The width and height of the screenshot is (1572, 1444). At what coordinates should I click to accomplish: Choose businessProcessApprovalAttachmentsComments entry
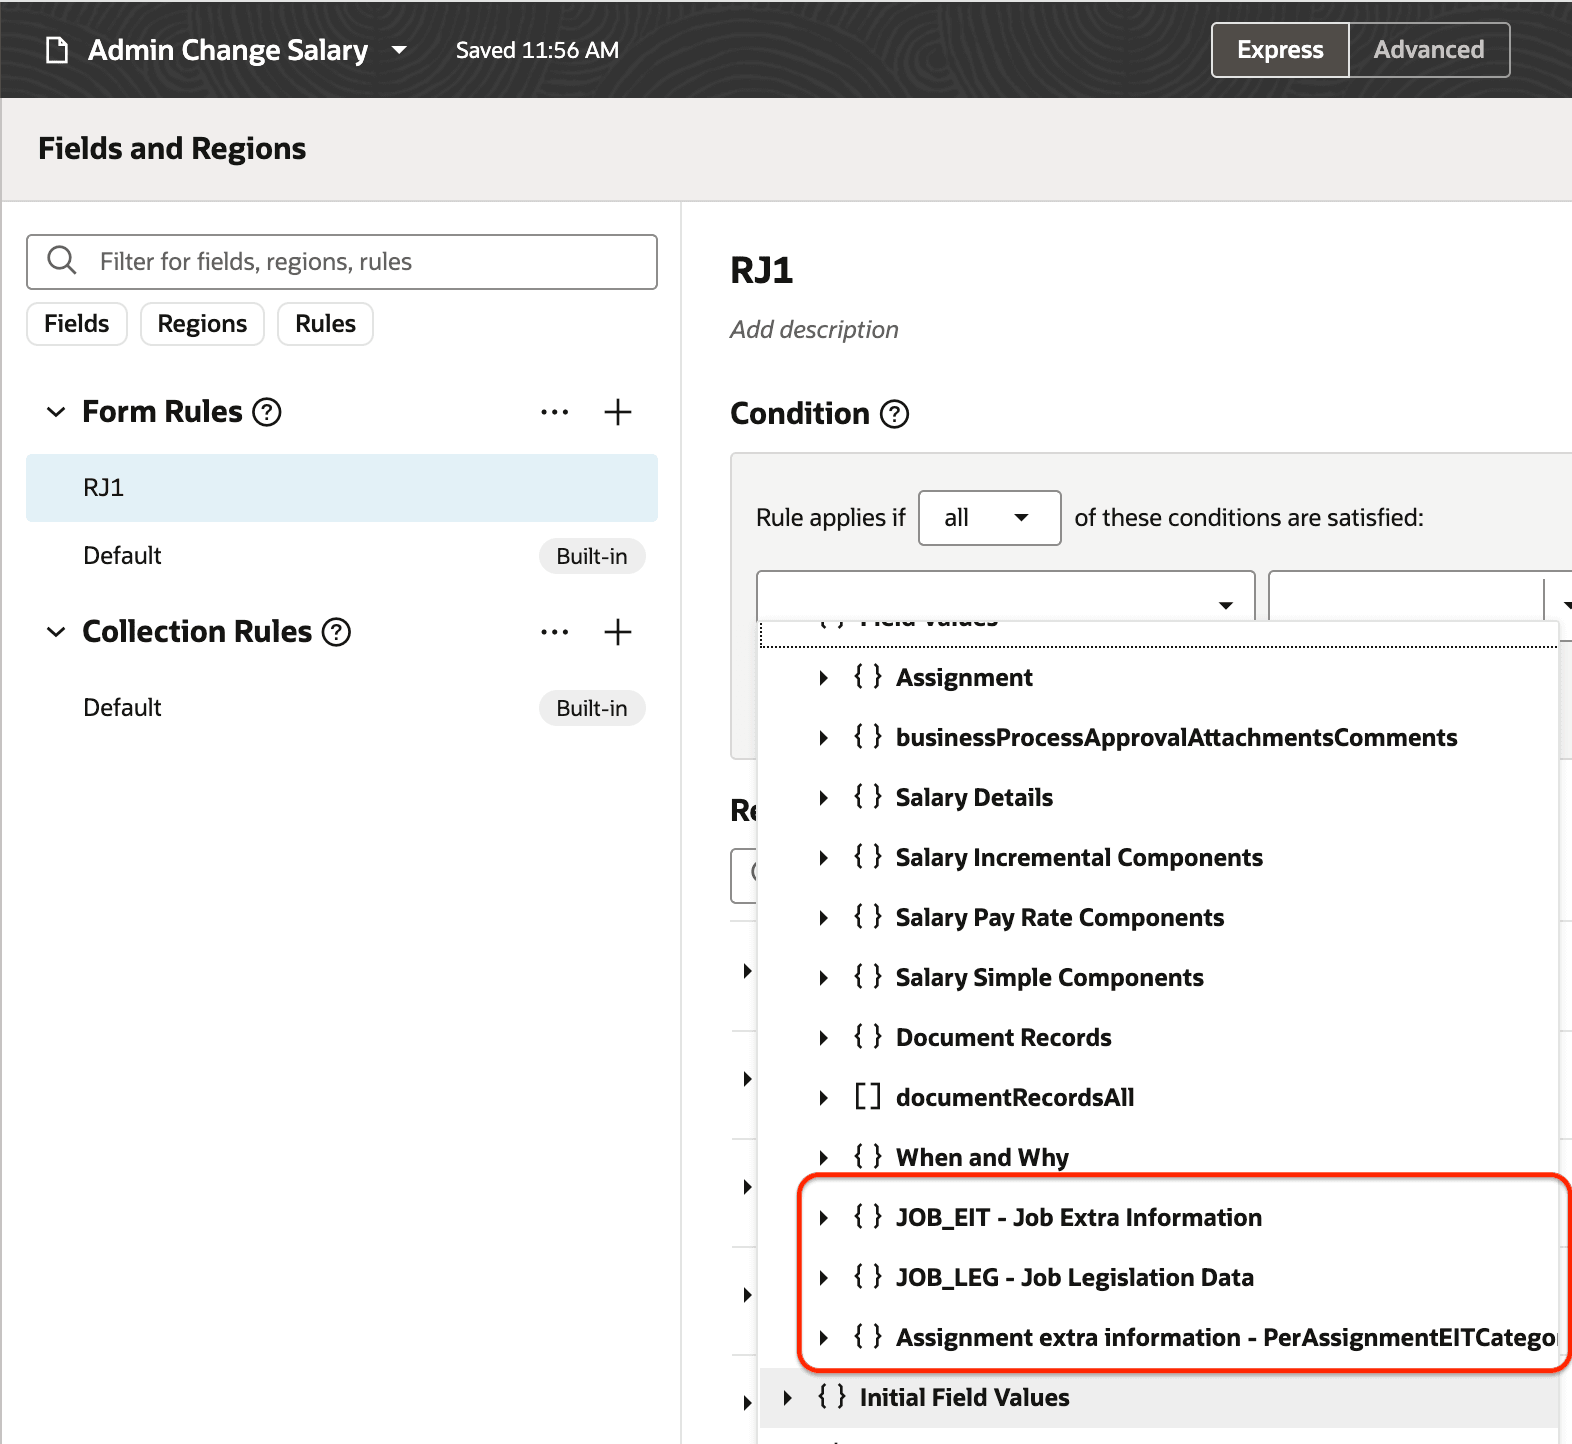pos(1177,738)
